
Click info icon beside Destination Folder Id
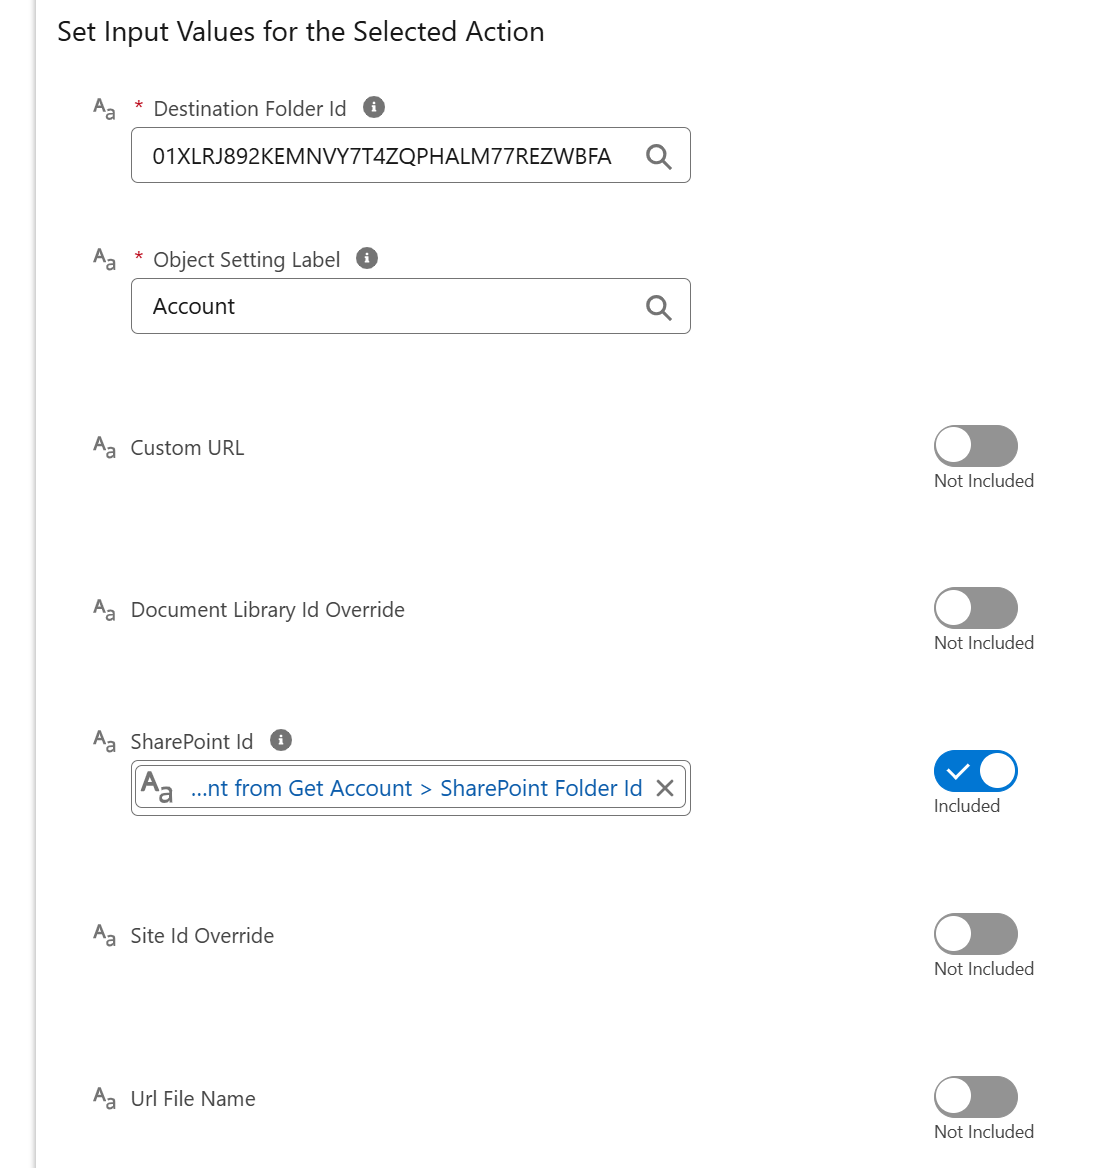tap(374, 107)
